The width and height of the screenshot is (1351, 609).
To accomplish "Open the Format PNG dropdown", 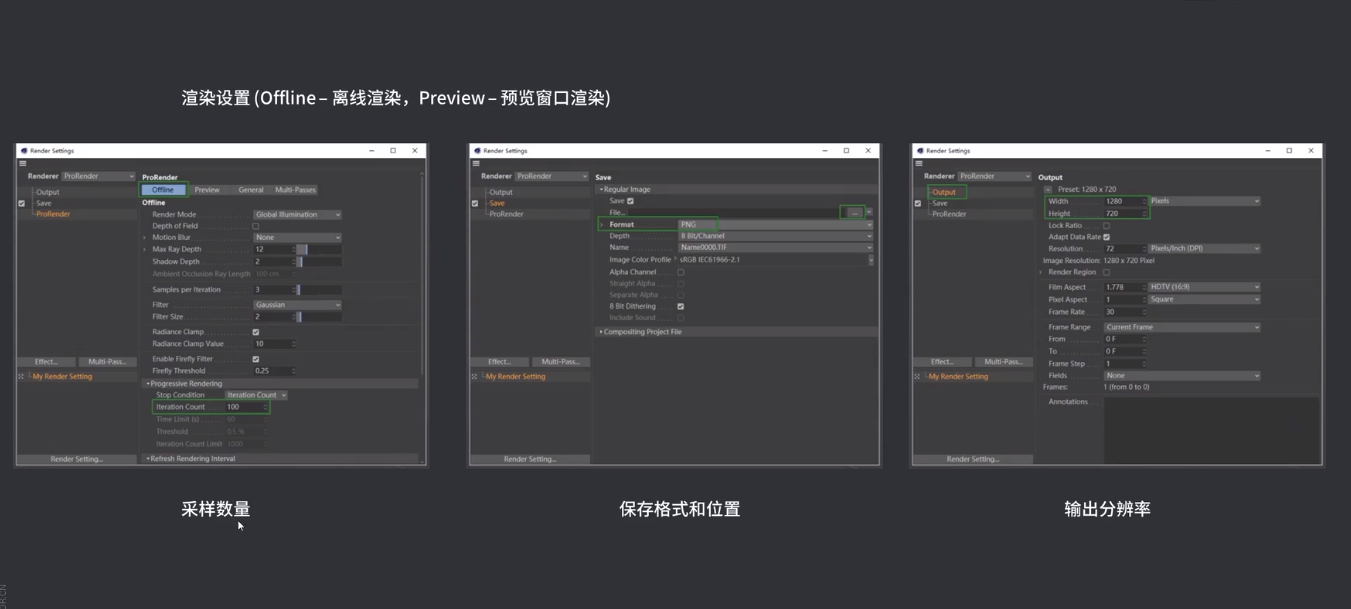I will click(775, 225).
